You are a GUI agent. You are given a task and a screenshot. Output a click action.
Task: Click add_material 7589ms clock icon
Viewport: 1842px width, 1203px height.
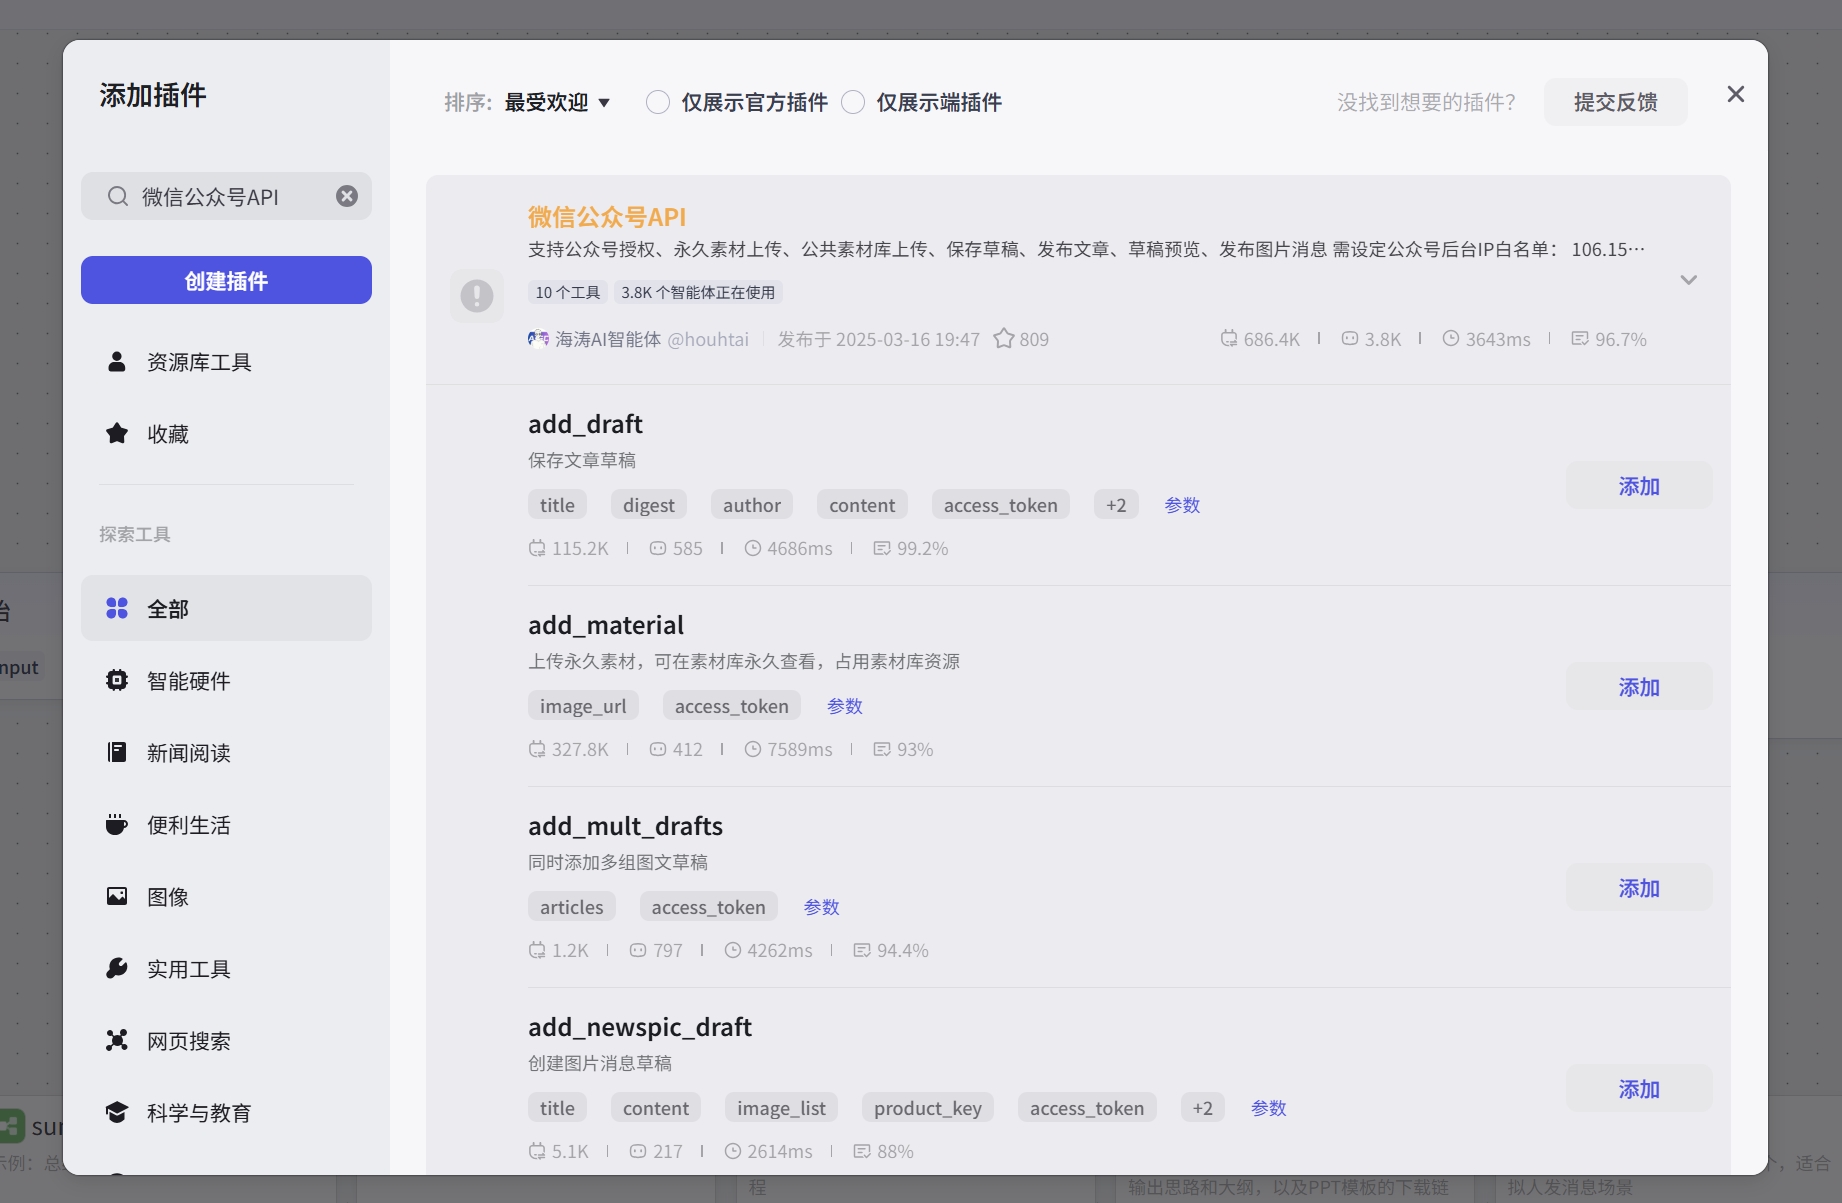[x=753, y=749]
